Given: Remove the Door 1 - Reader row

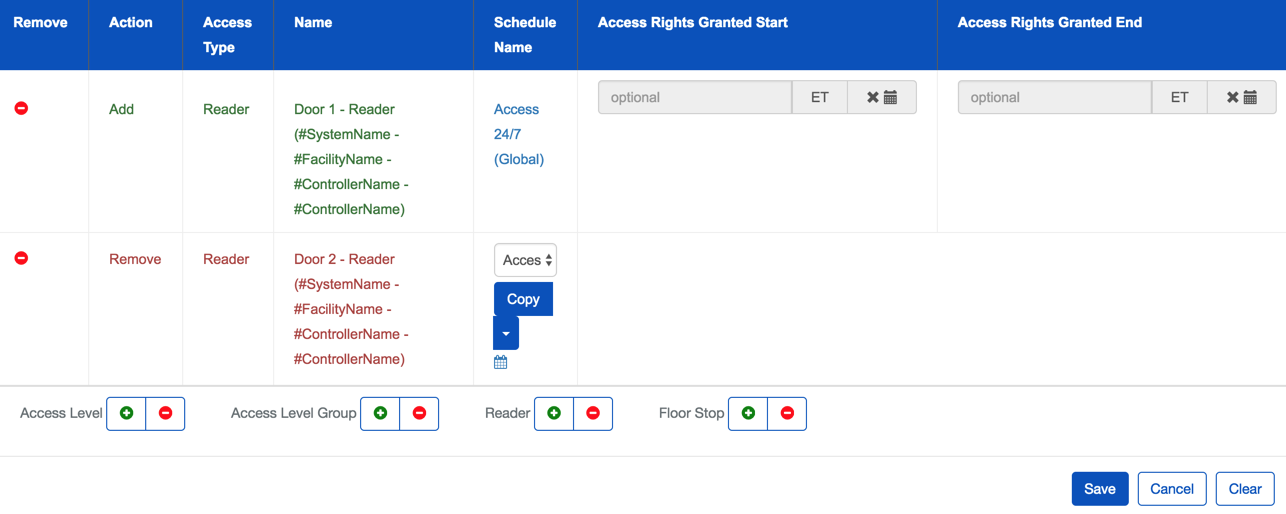Looking at the screenshot, I should point(21,108).
